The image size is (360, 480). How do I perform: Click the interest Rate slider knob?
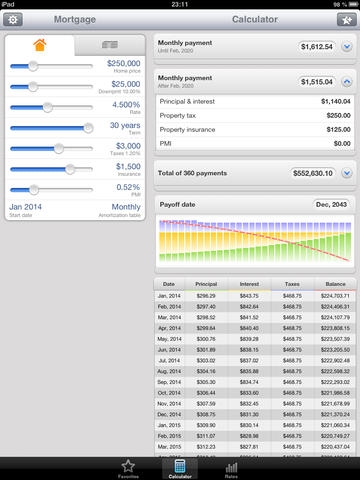pos(48,107)
